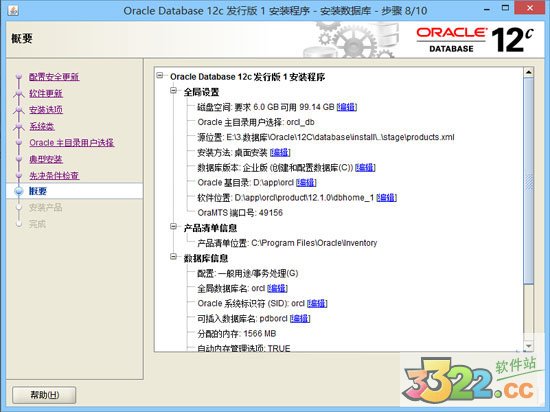This screenshot has height=412, width=550.
Task: Go to the 典型安装 step
Action: (x=46, y=159)
